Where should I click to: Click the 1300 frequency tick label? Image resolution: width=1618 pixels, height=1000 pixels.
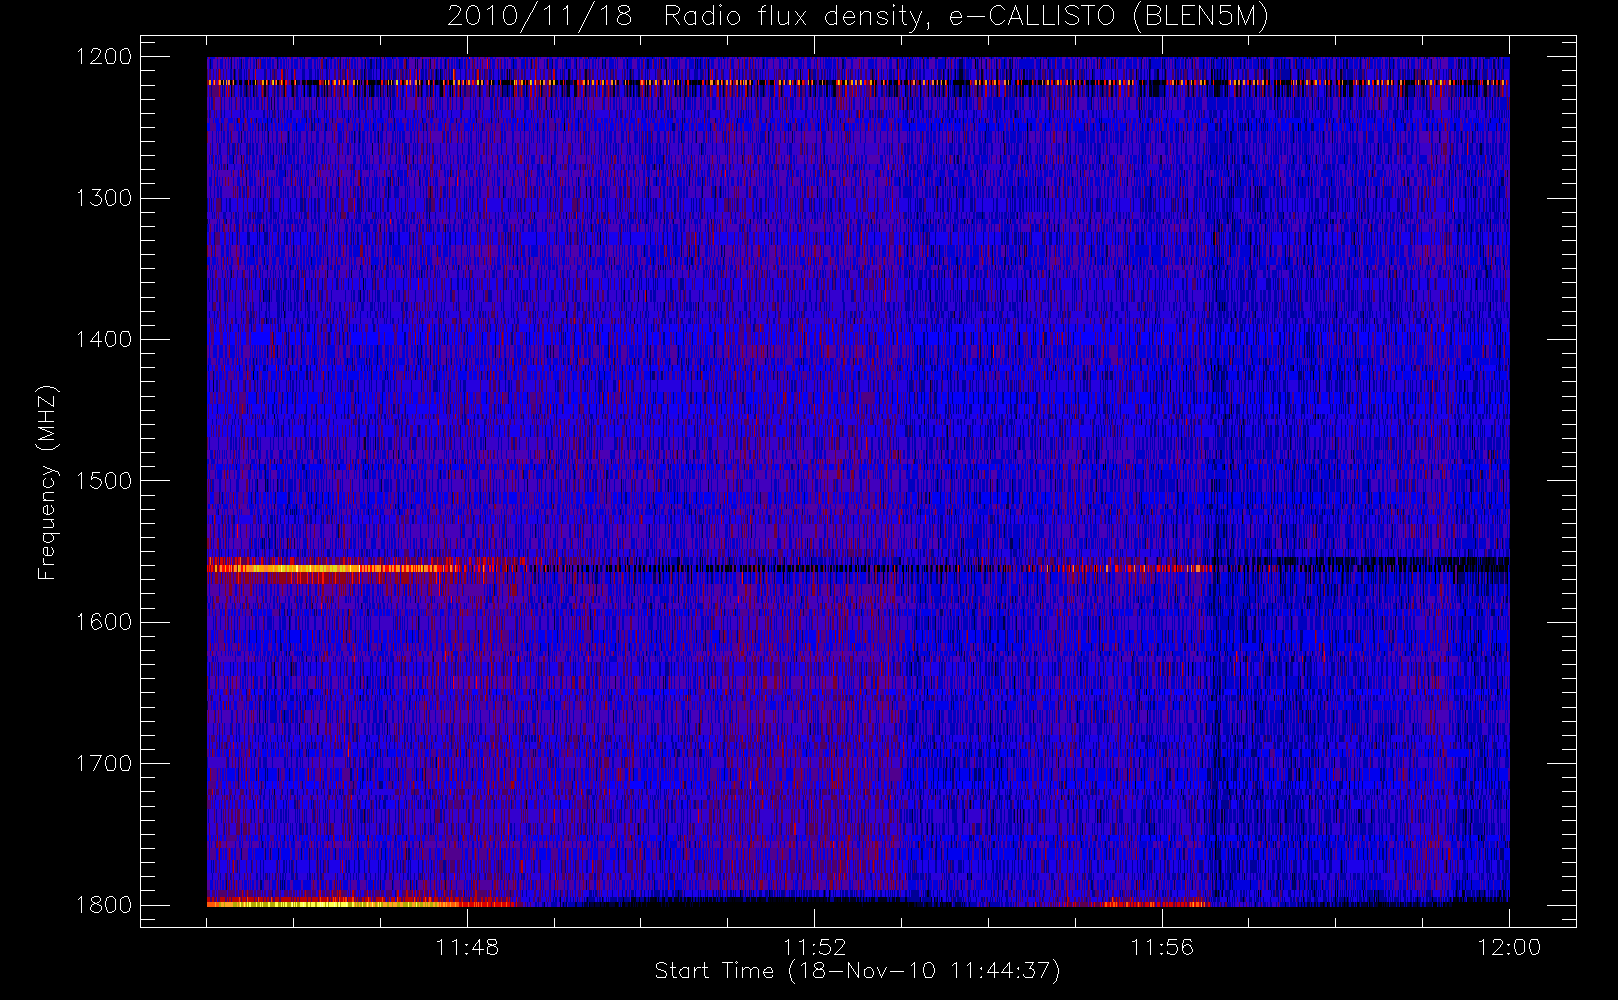click(104, 198)
